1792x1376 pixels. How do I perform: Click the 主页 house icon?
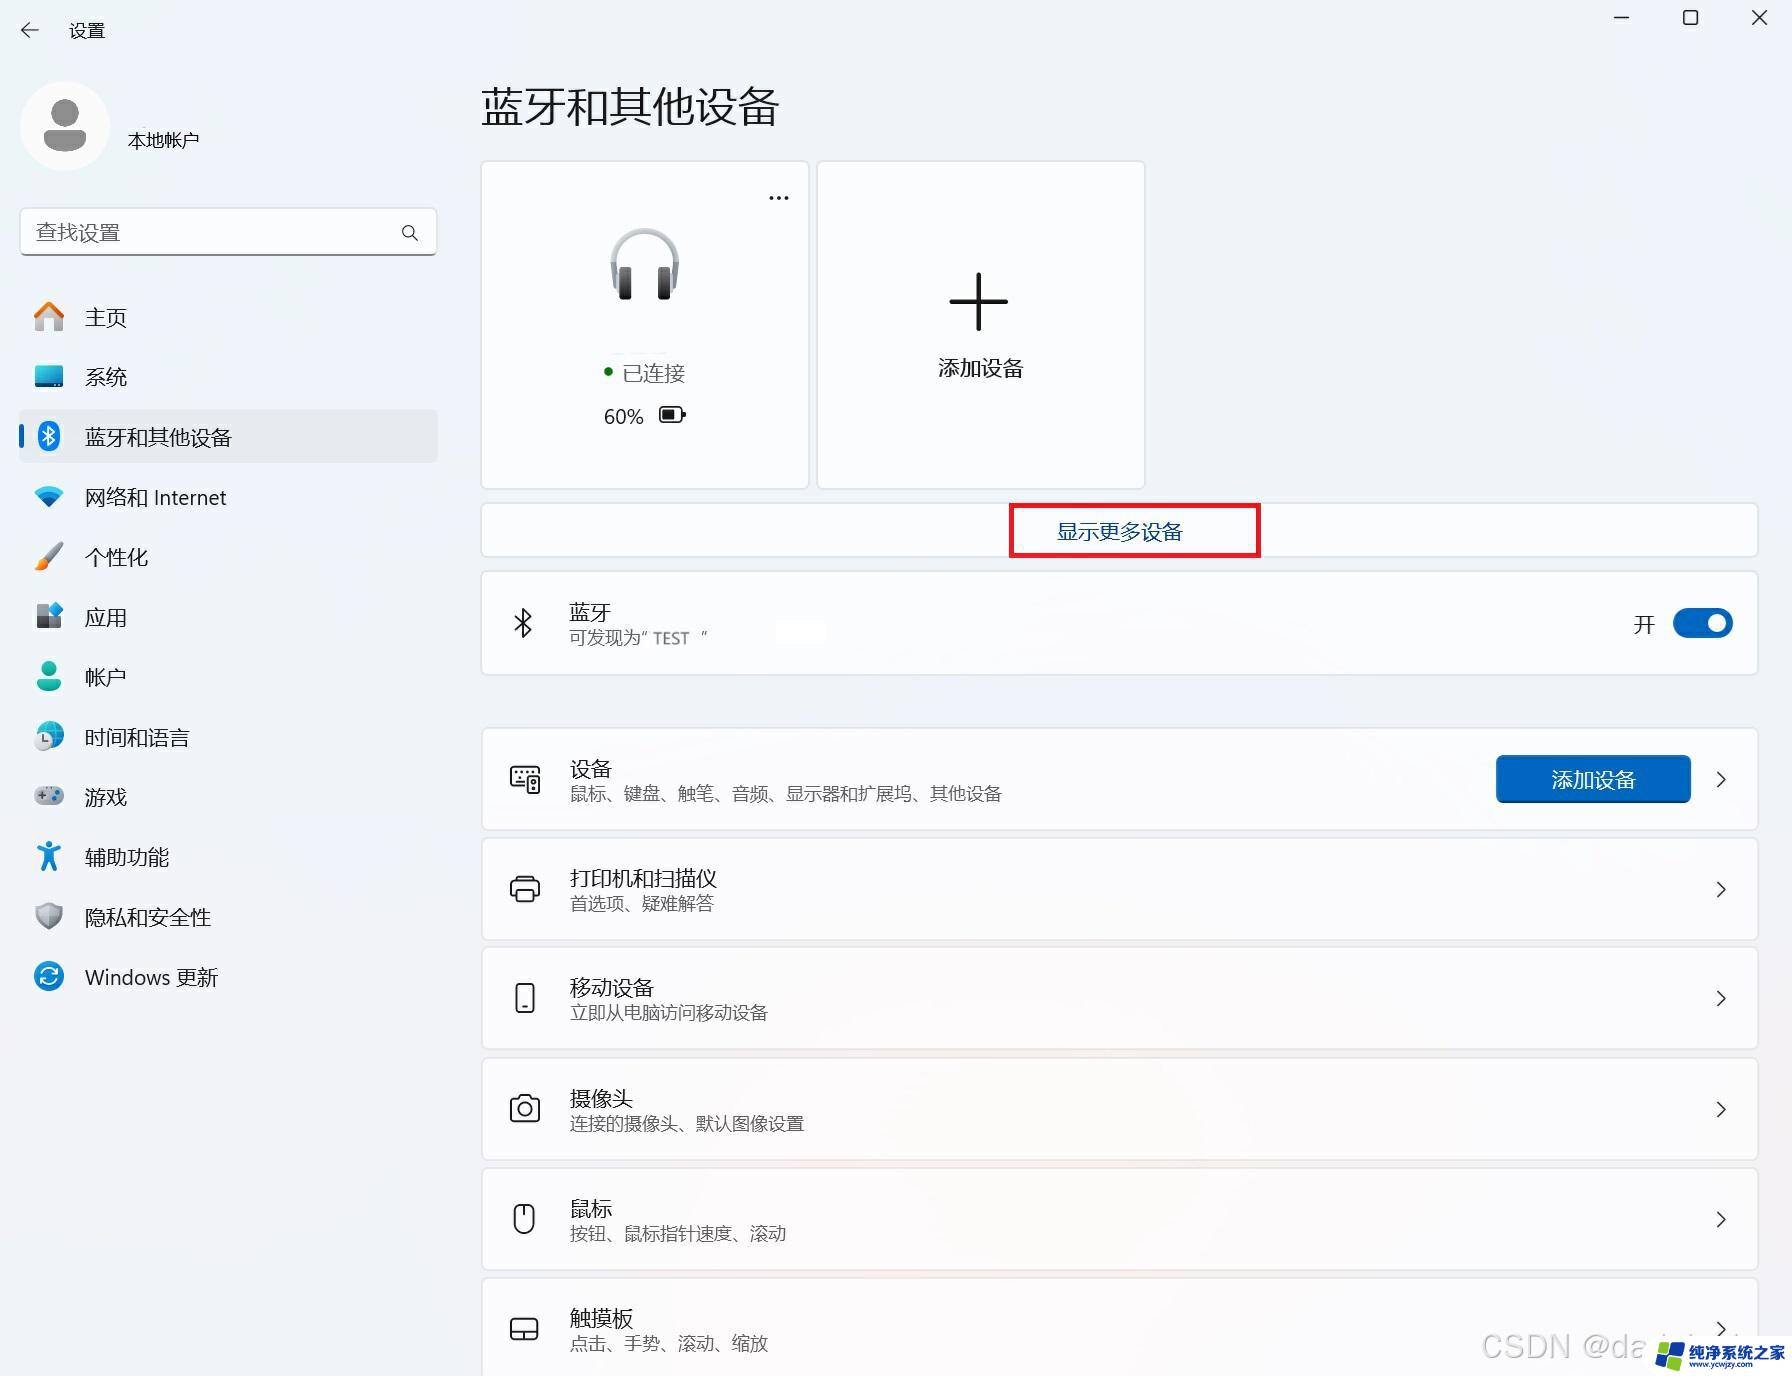coord(49,317)
